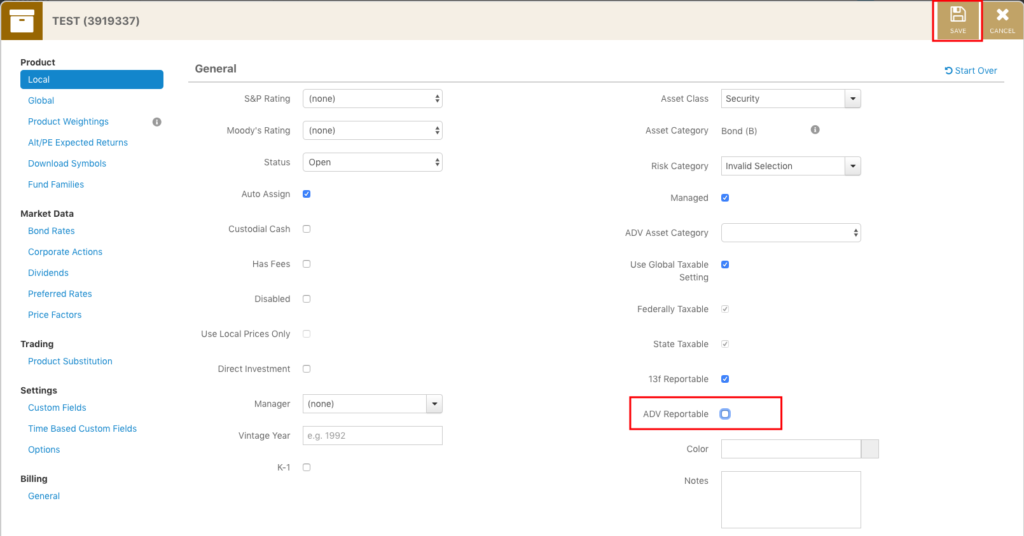
Task: Expand the Risk Category combo arrow
Action: coord(852,166)
